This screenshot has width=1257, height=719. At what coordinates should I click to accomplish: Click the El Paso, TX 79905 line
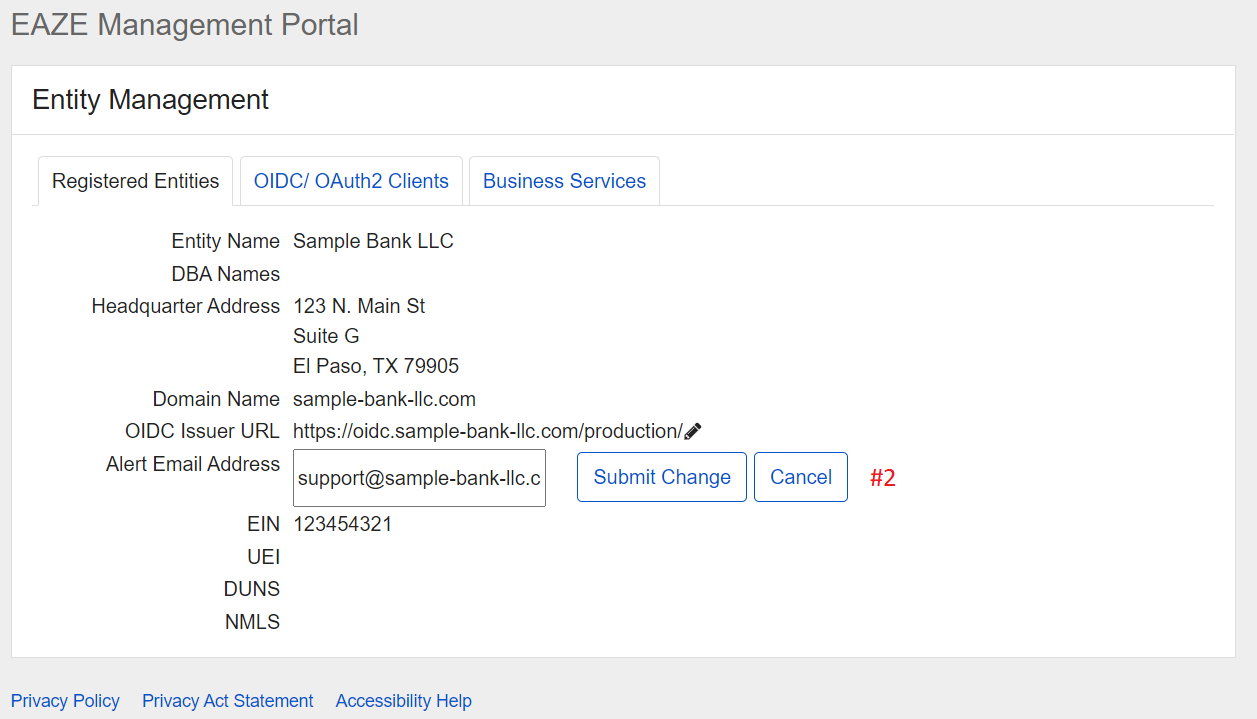(x=376, y=366)
